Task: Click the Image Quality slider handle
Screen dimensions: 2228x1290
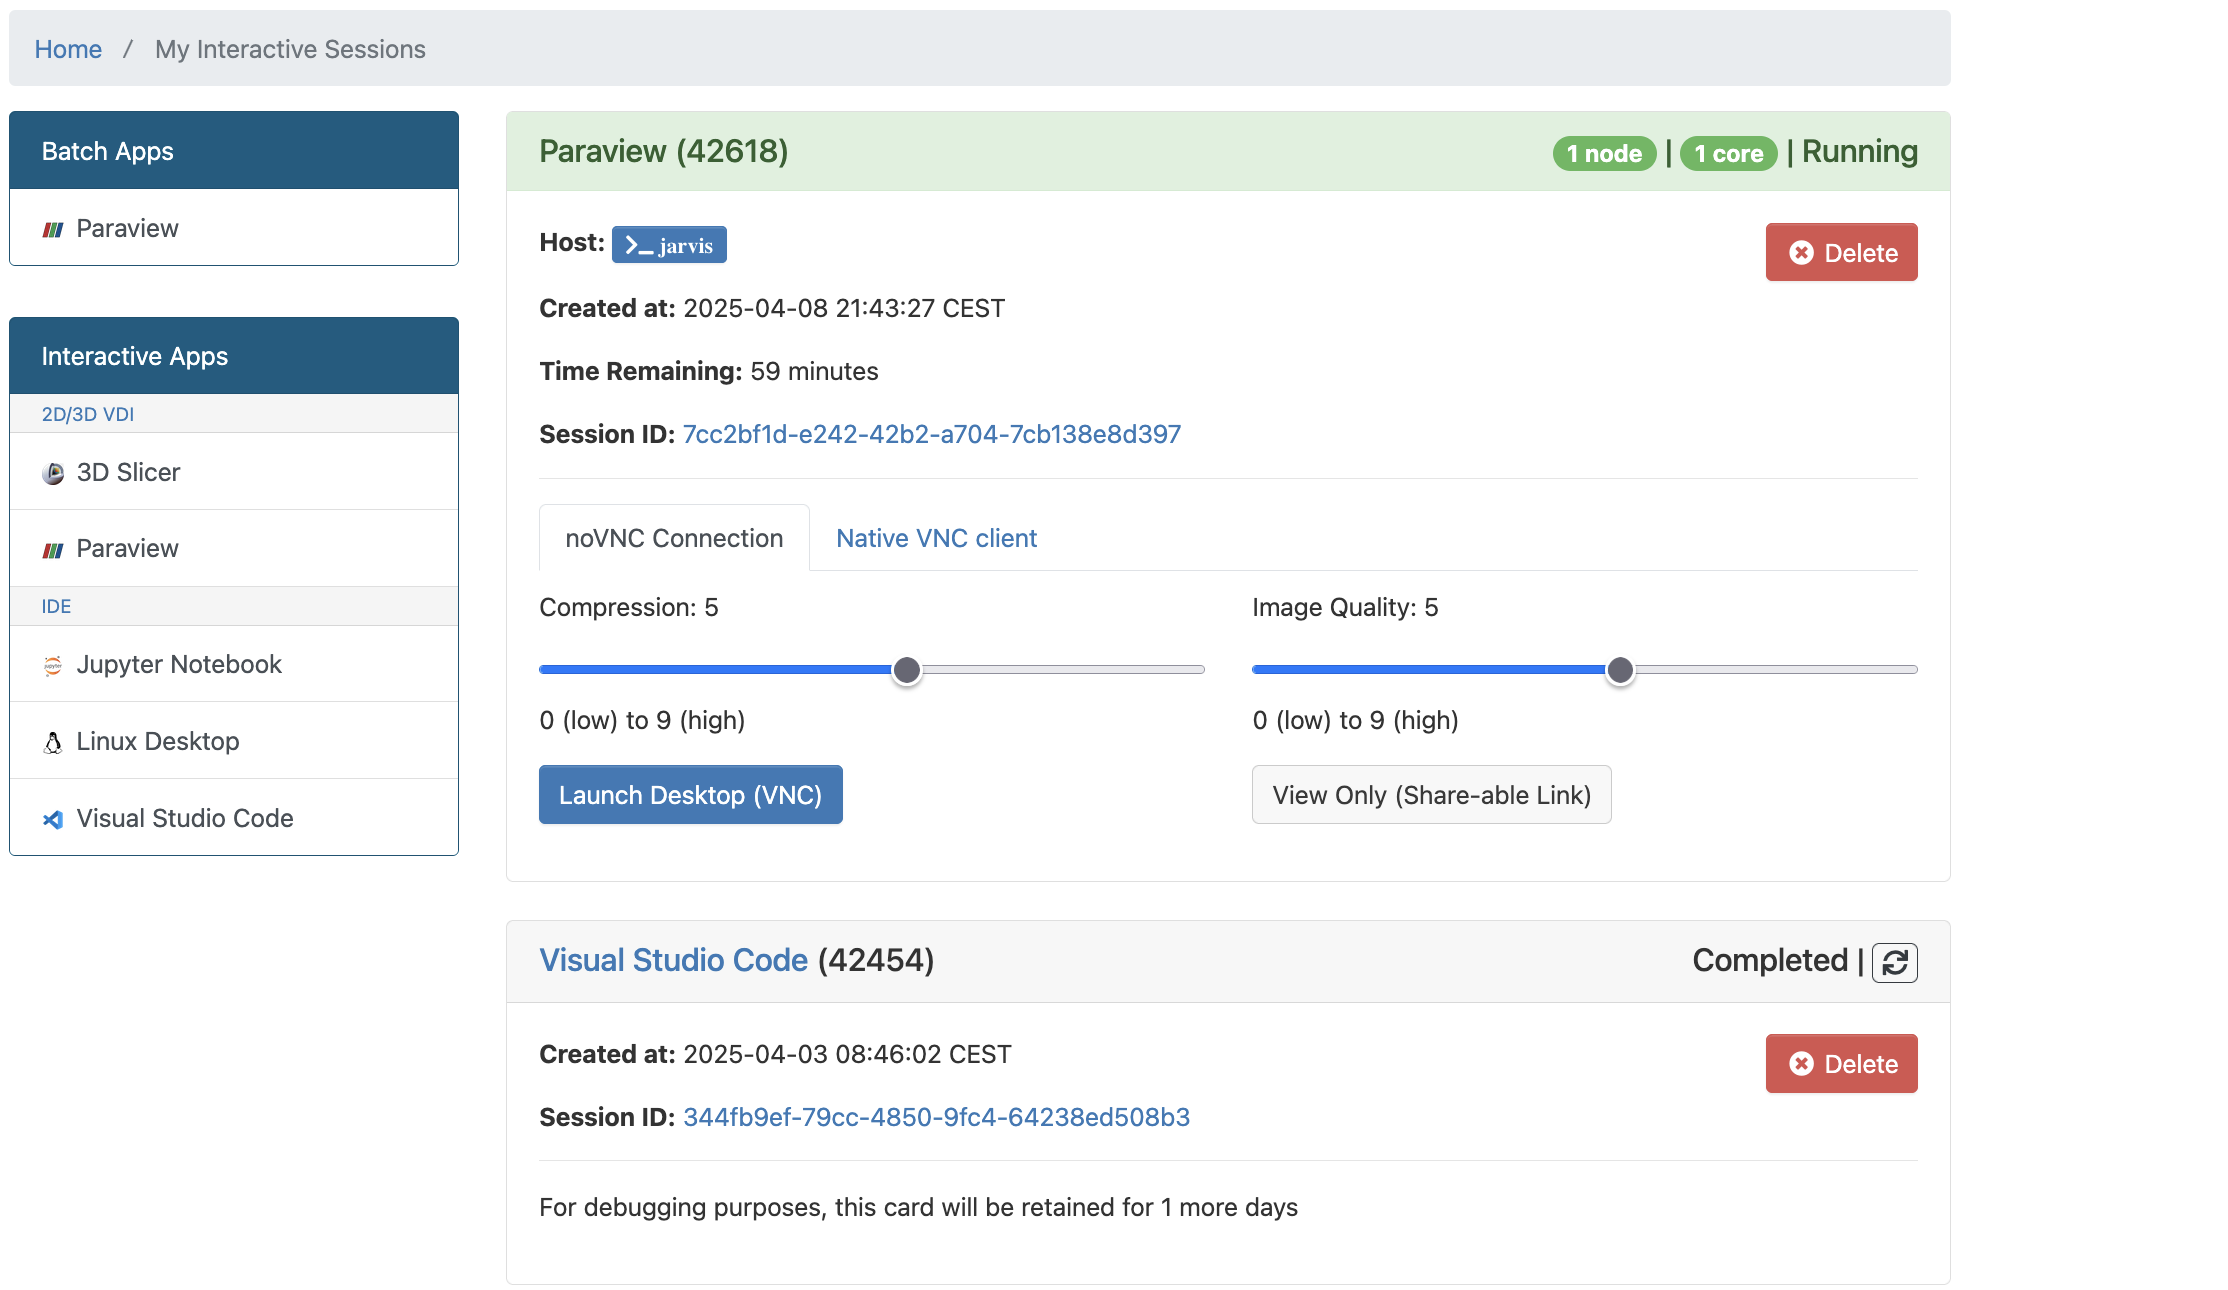Action: [x=1620, y=670]
